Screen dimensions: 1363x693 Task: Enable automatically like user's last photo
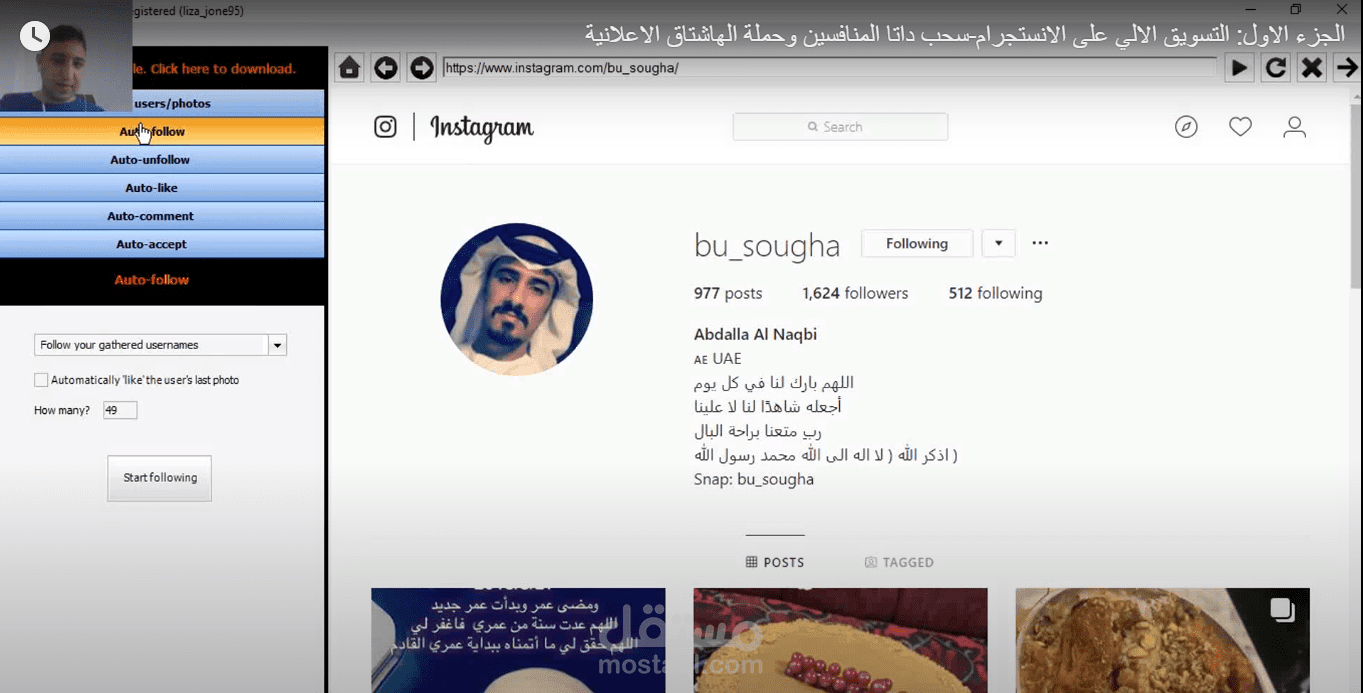click(41, 380)
